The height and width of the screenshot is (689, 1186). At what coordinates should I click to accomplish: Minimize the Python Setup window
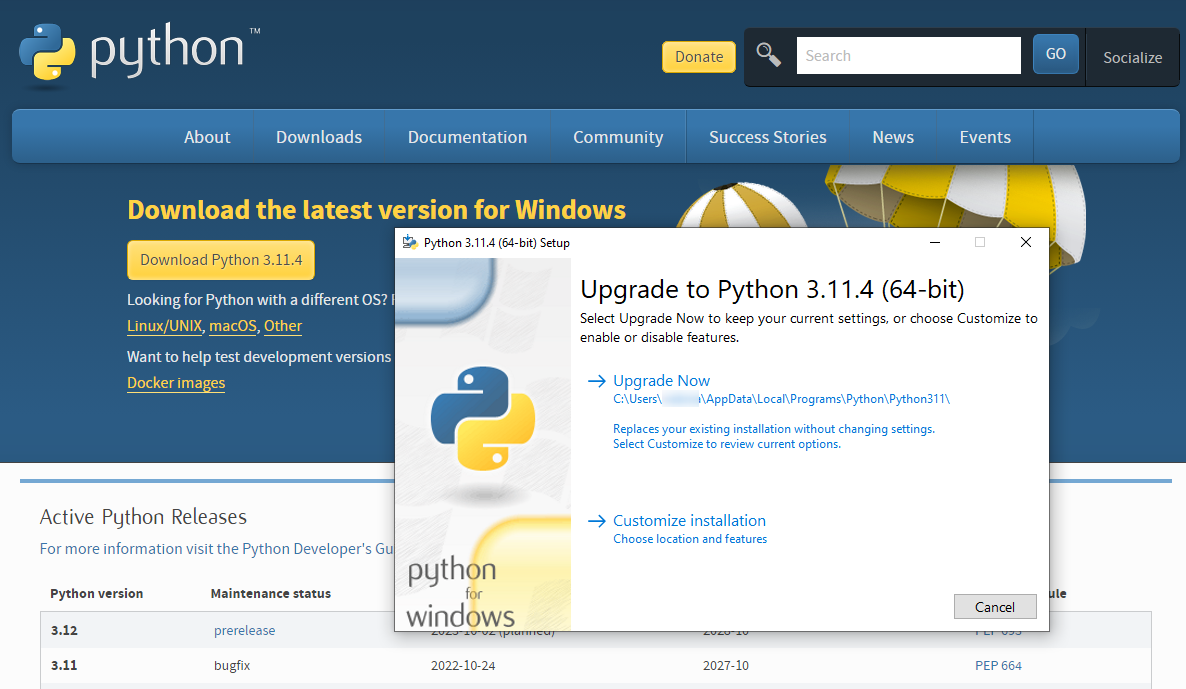tap(934, 243)
